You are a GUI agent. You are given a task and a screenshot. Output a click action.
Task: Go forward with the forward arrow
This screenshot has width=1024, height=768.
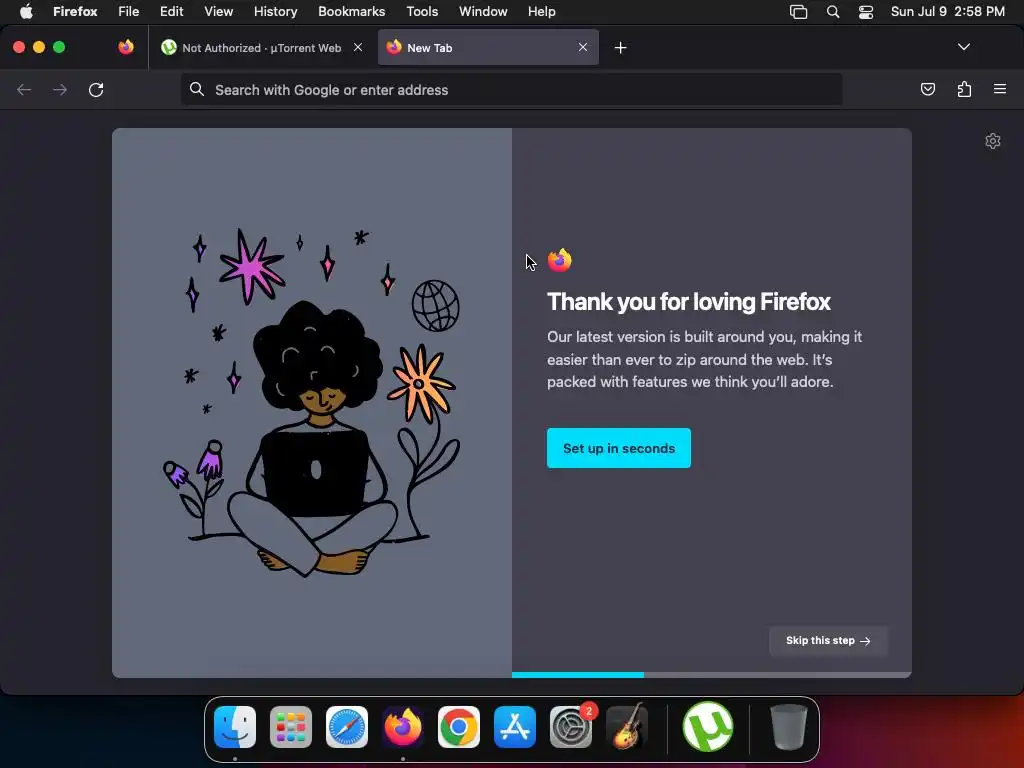[60, 89]
